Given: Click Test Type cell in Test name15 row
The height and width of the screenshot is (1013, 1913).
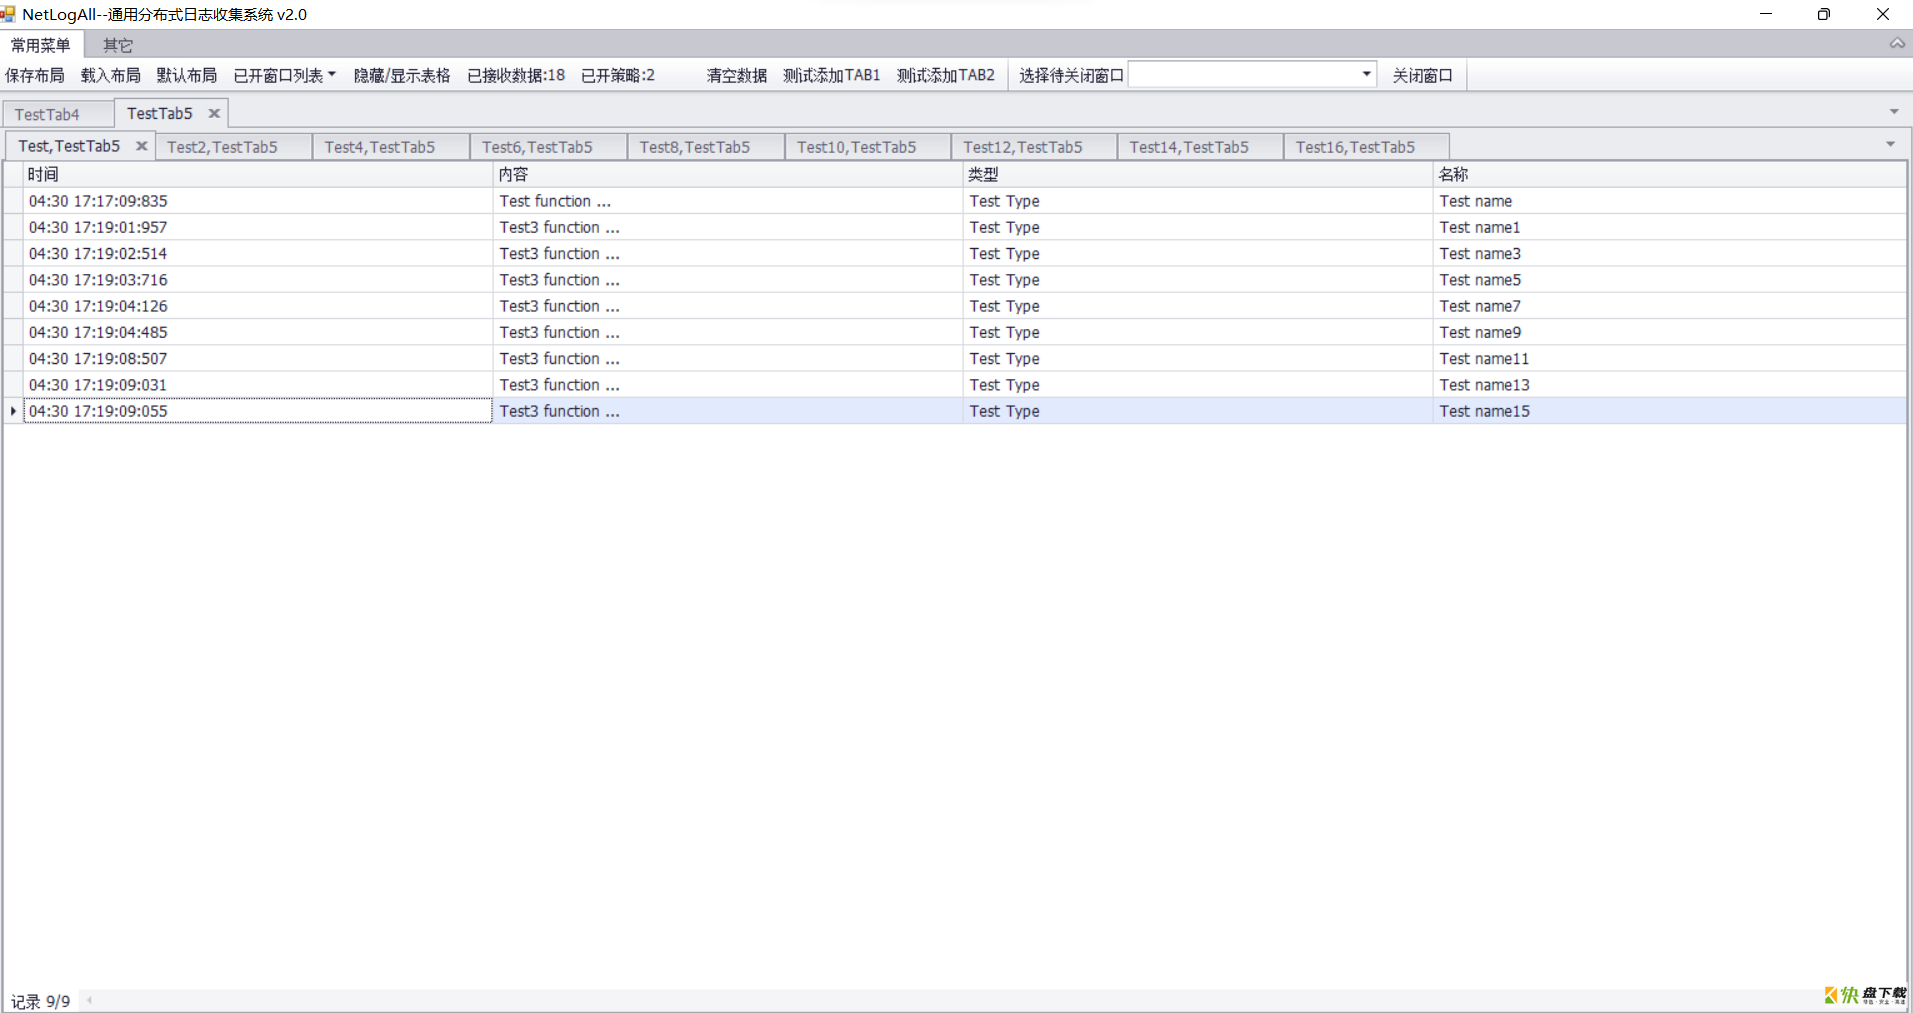Looking at the screenshot, I should coord(1198,411).
